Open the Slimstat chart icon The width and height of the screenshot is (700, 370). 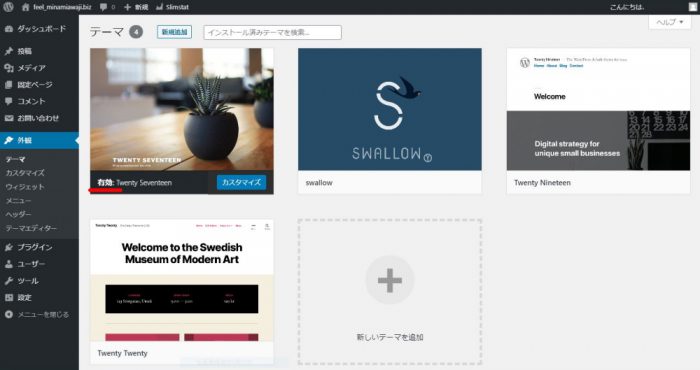(159, 7)
